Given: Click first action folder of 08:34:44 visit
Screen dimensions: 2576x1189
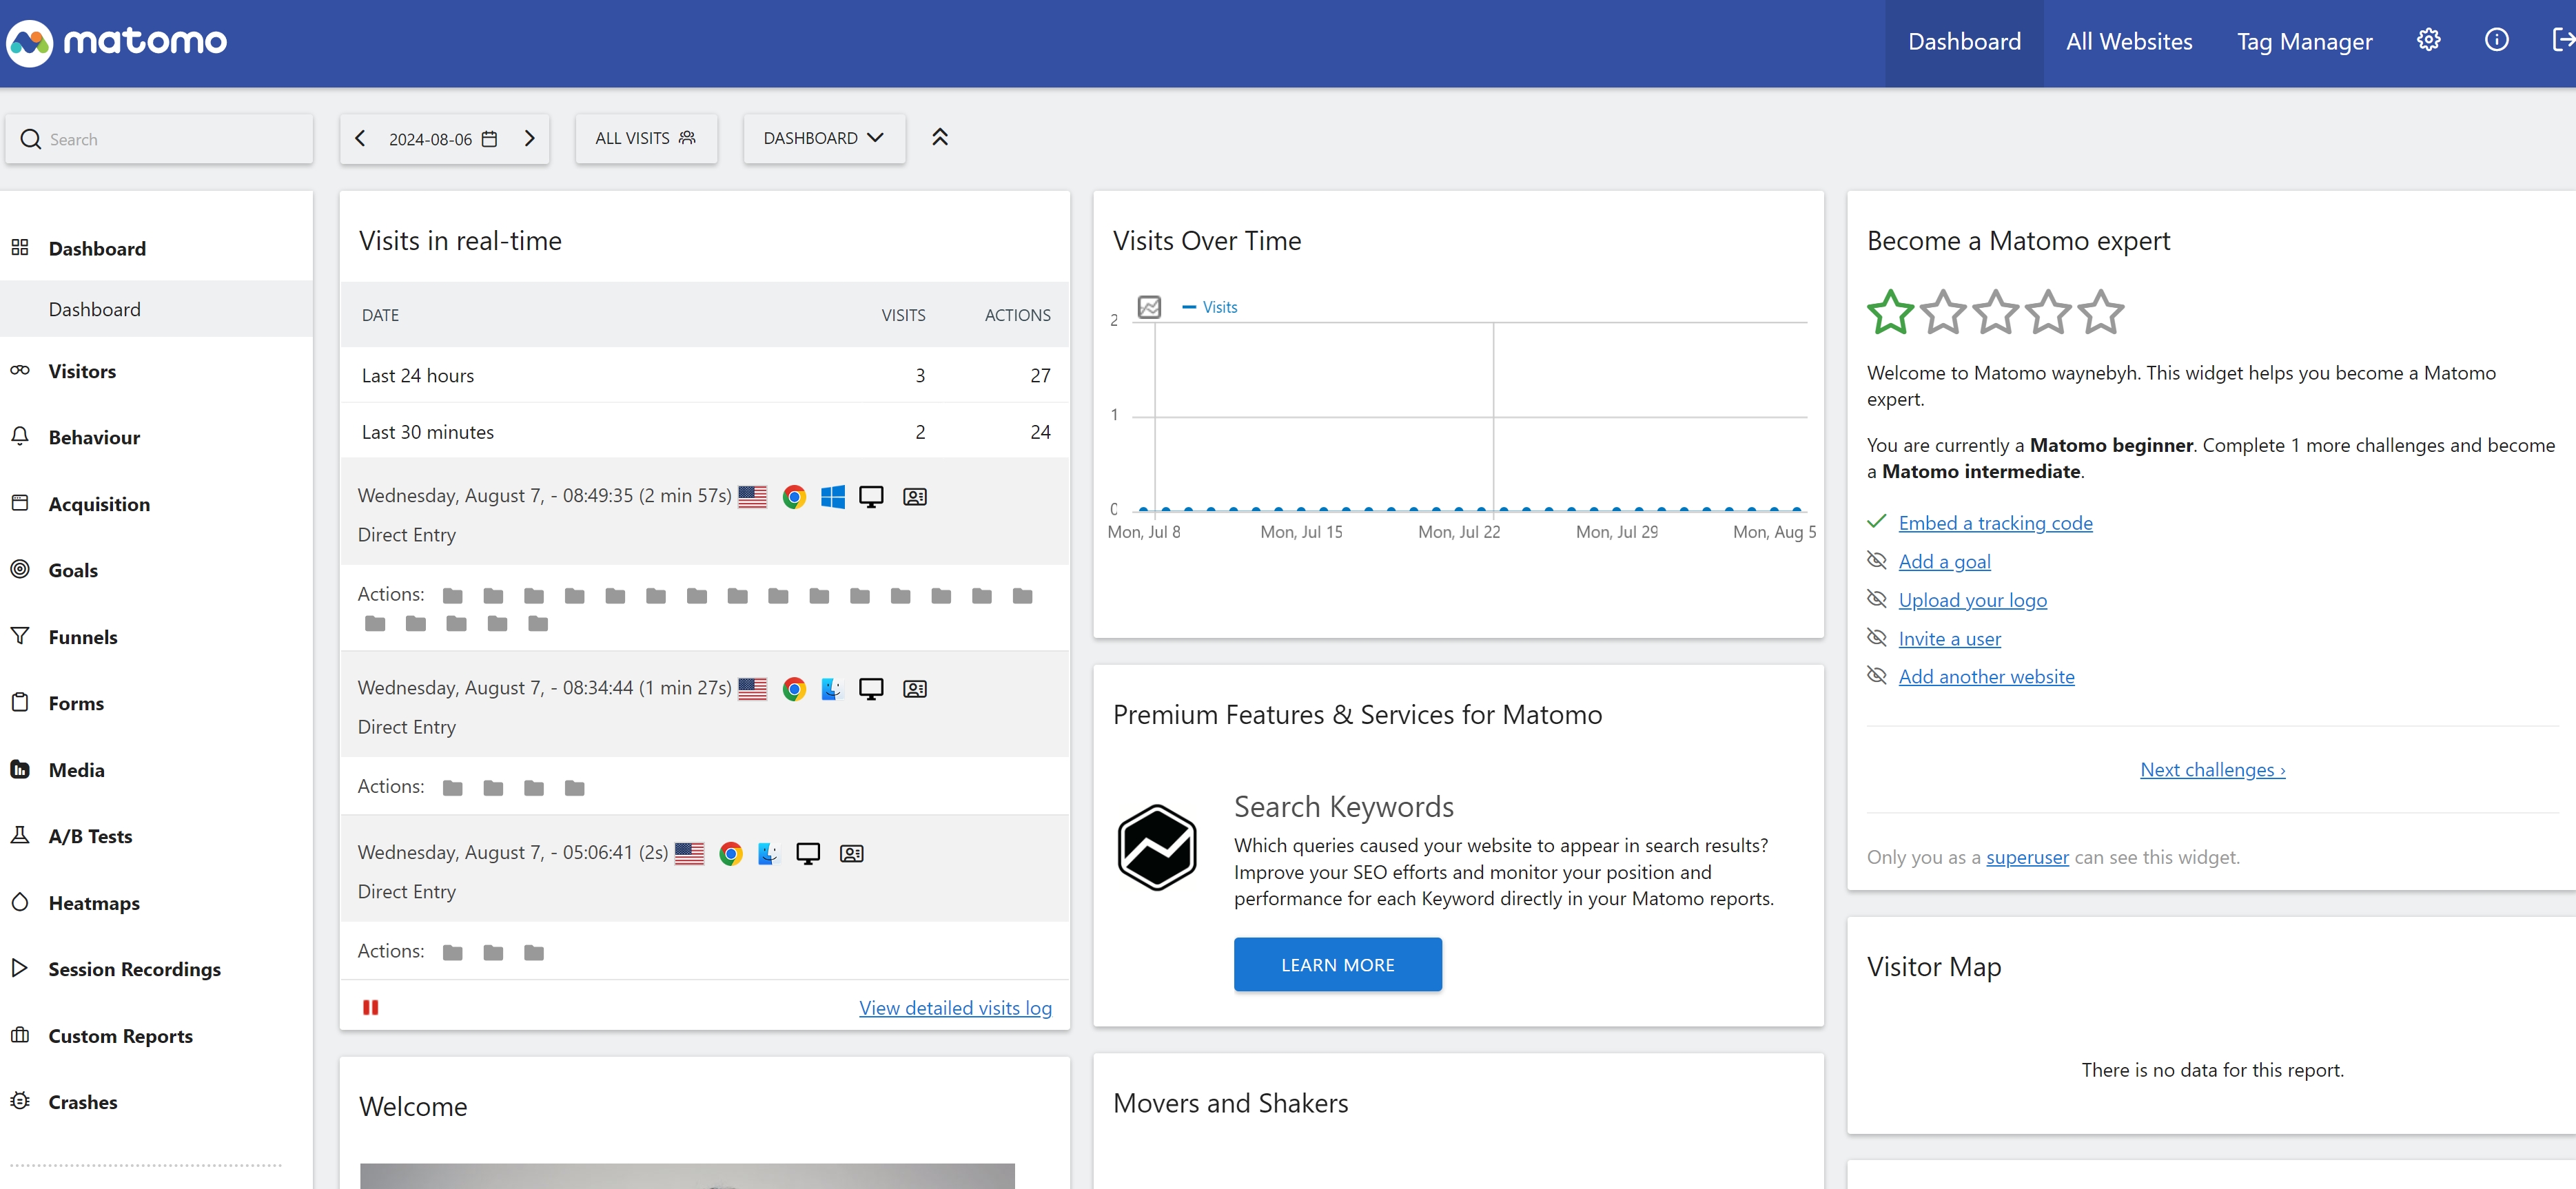Looking at the screenshot, I should tap(453, 788).
